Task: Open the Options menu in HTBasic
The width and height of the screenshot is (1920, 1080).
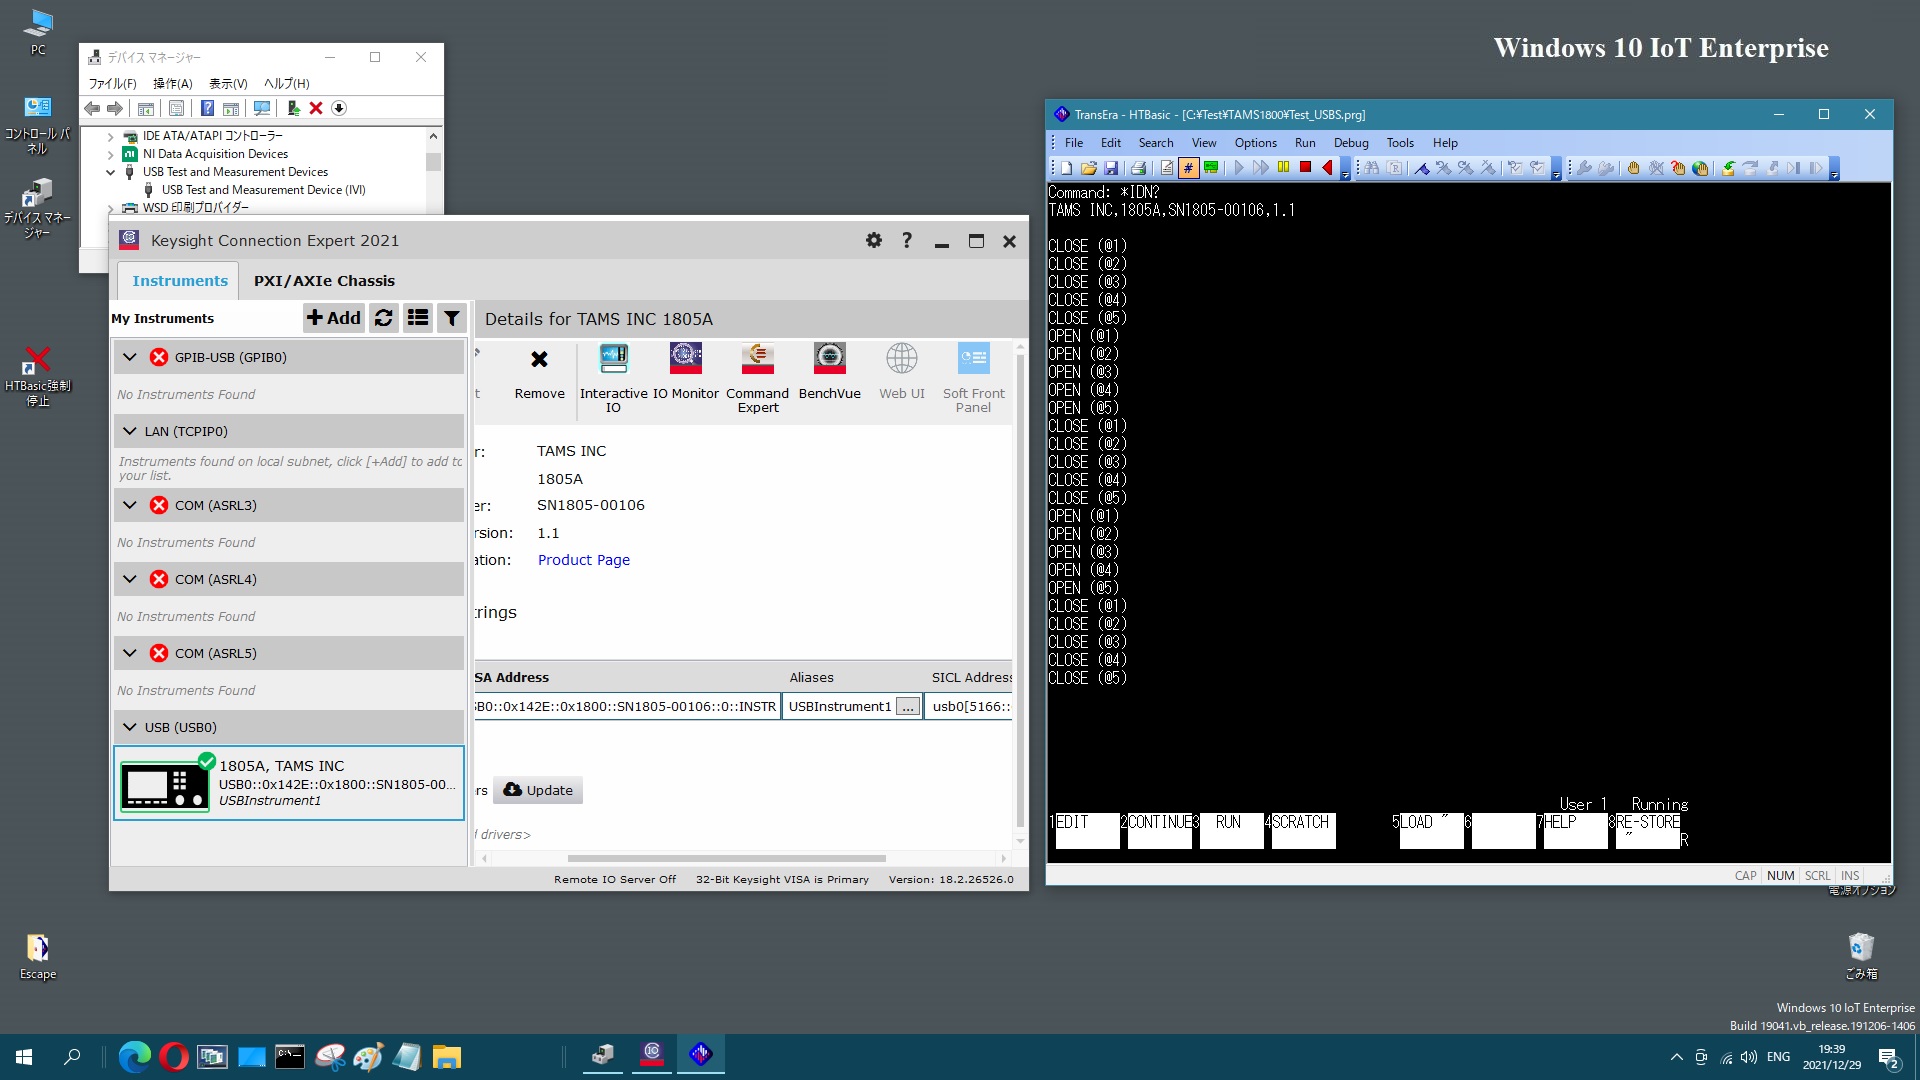Action: [1255, 143]
